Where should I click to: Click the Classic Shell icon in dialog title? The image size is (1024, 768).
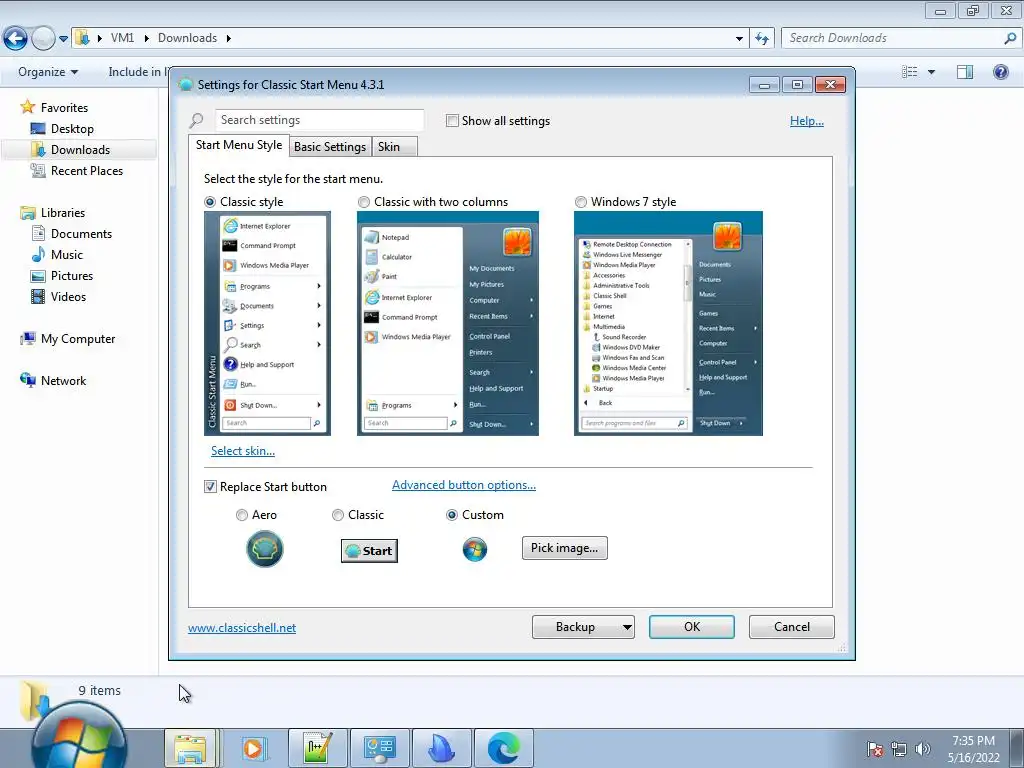point(185,84)
